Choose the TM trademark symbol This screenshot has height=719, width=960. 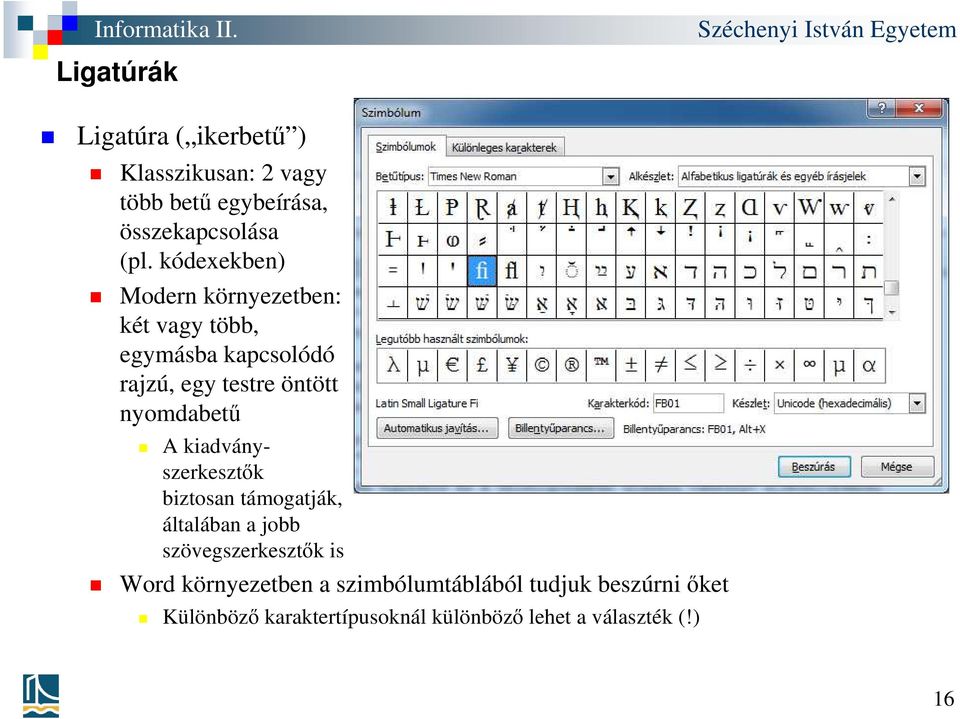(x=601, y=365)
